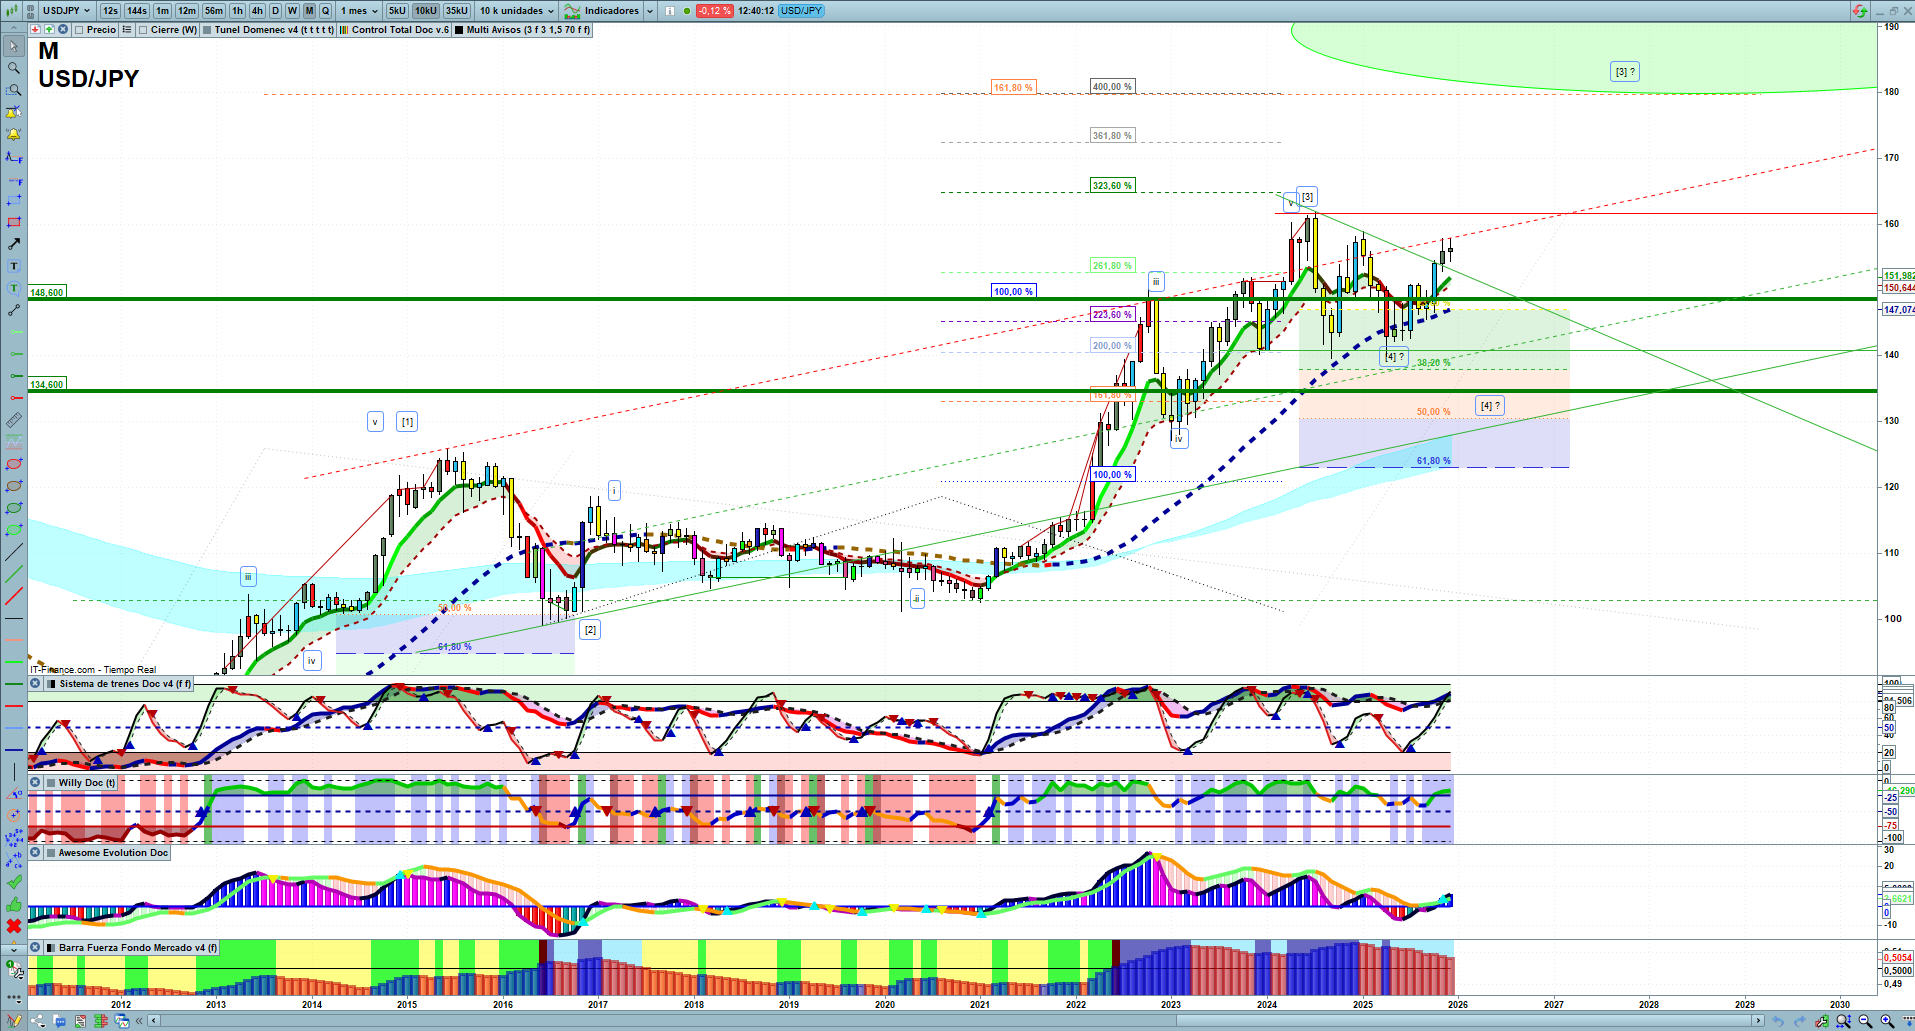Select the magnifier zoom tool in left toolbar
The image size is (1915, 1031).
coord(13,68)
